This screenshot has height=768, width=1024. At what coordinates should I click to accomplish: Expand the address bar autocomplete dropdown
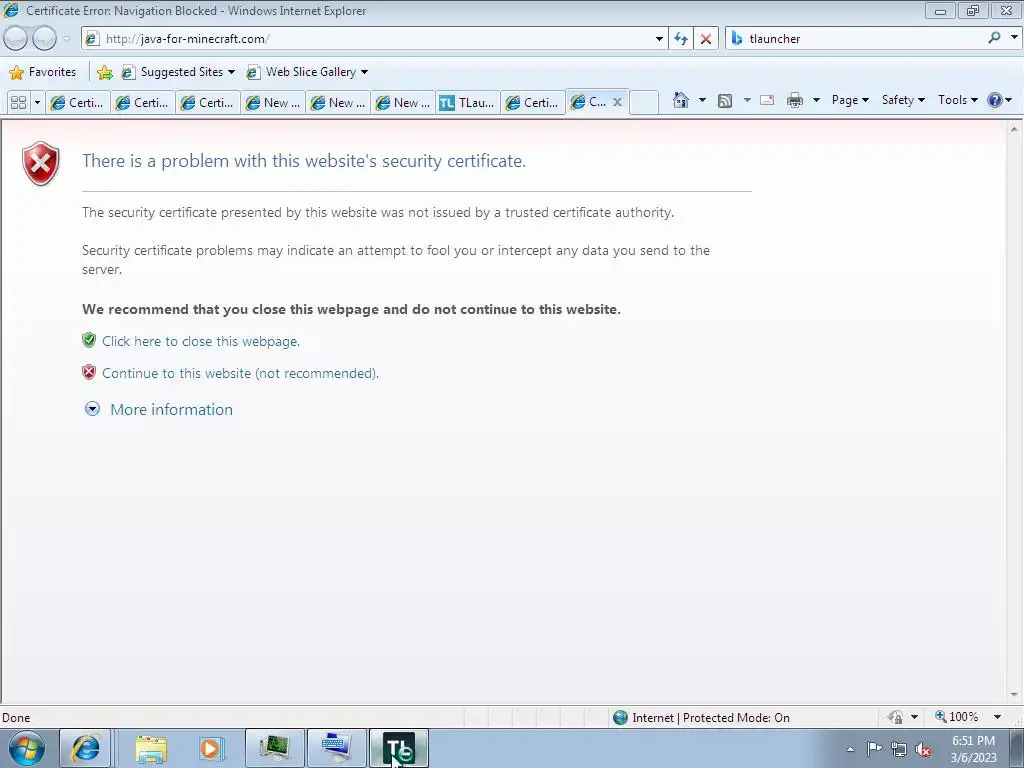[x=659, y=39]
